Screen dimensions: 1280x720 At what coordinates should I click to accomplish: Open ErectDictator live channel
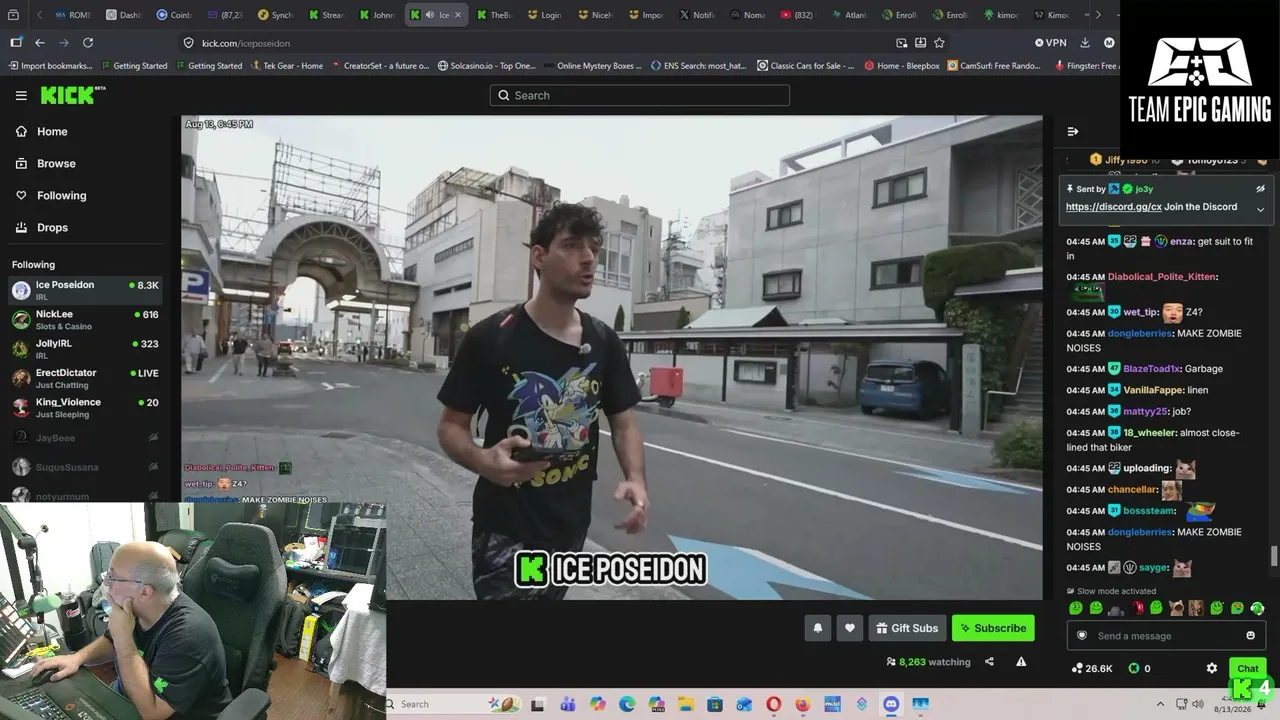(x=85, y=378)
